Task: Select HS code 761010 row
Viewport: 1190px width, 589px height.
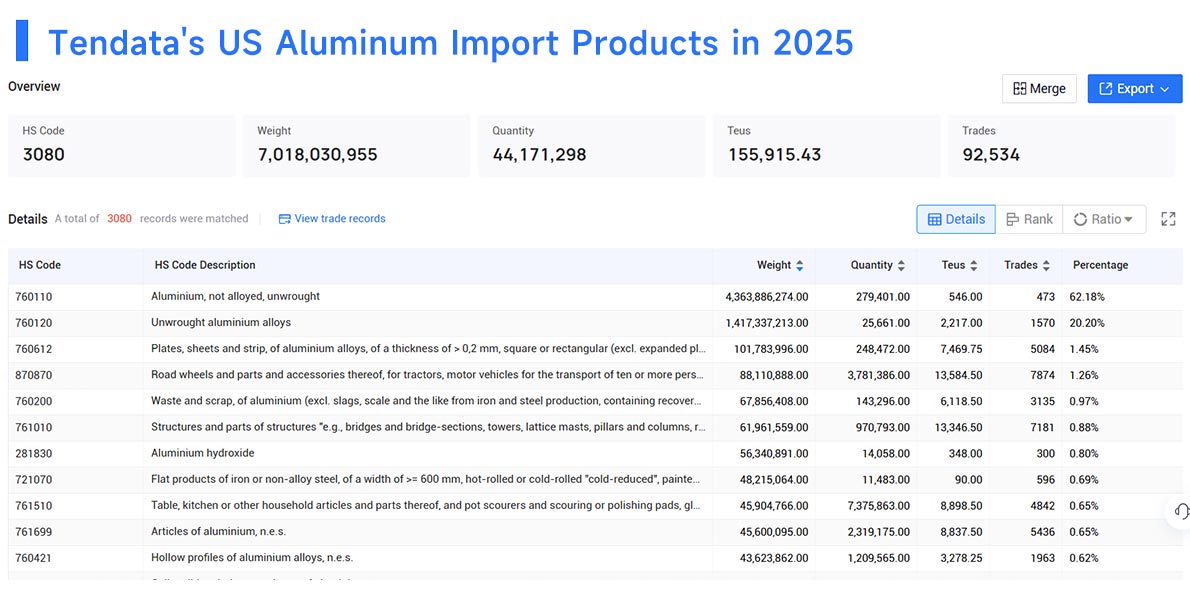Action: pos(595,427)
